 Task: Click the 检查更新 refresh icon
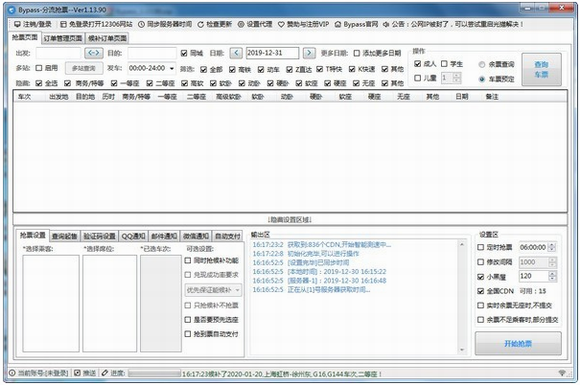[x=200, y=24]
